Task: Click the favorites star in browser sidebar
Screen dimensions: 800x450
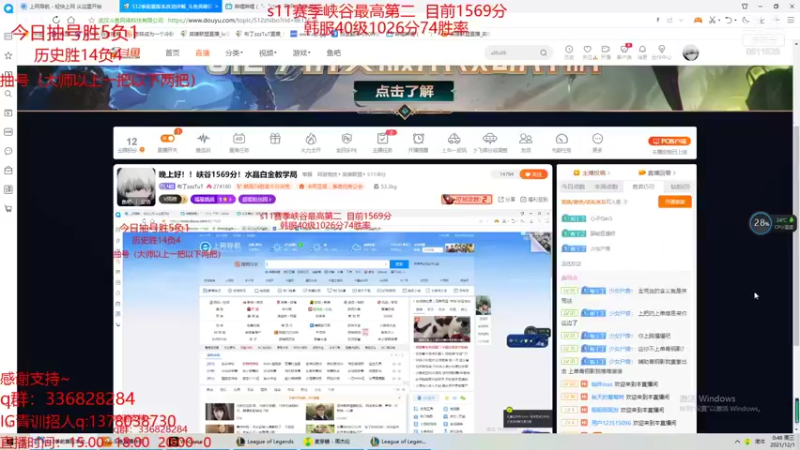Action: tap(8, 55)
